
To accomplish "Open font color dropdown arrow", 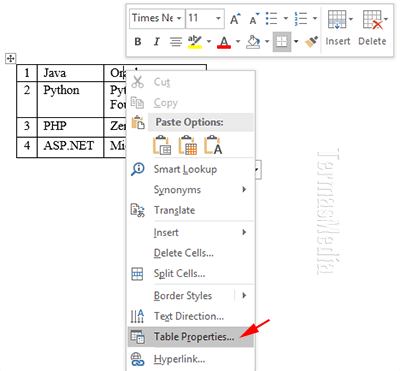I will (x=238, y=42).
